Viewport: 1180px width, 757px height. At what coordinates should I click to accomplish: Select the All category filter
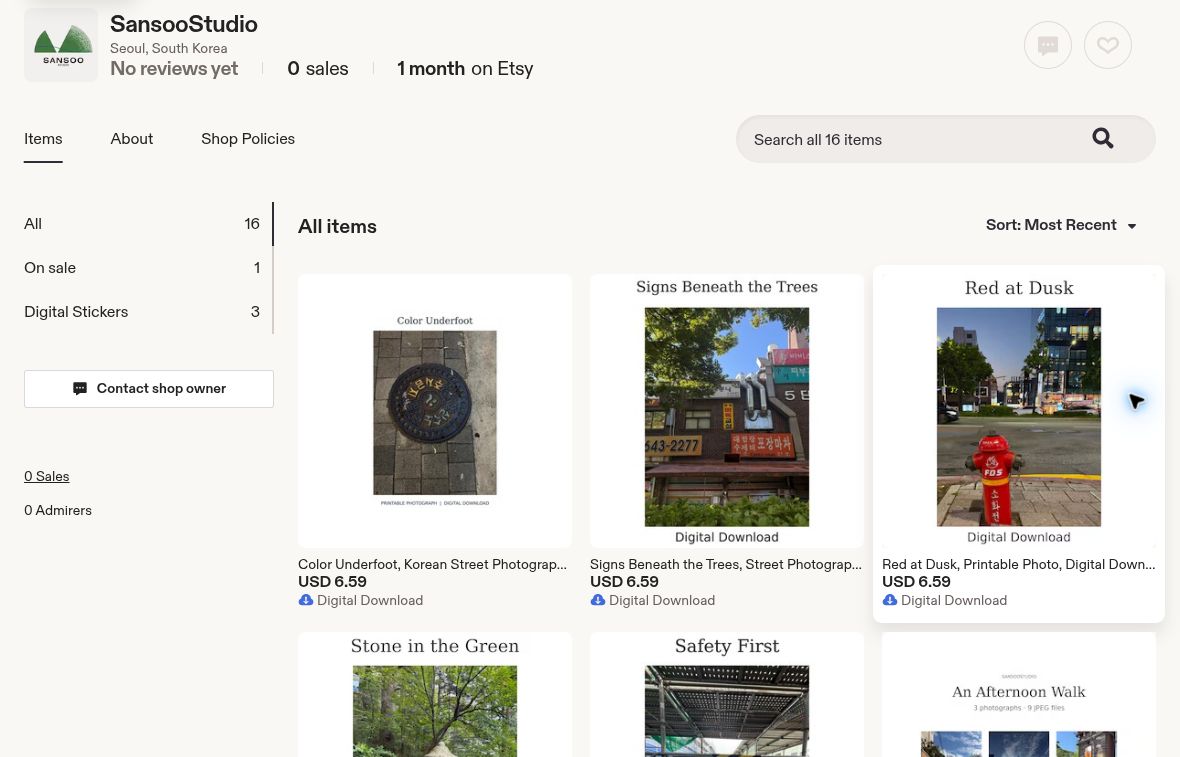click(142, 224)
